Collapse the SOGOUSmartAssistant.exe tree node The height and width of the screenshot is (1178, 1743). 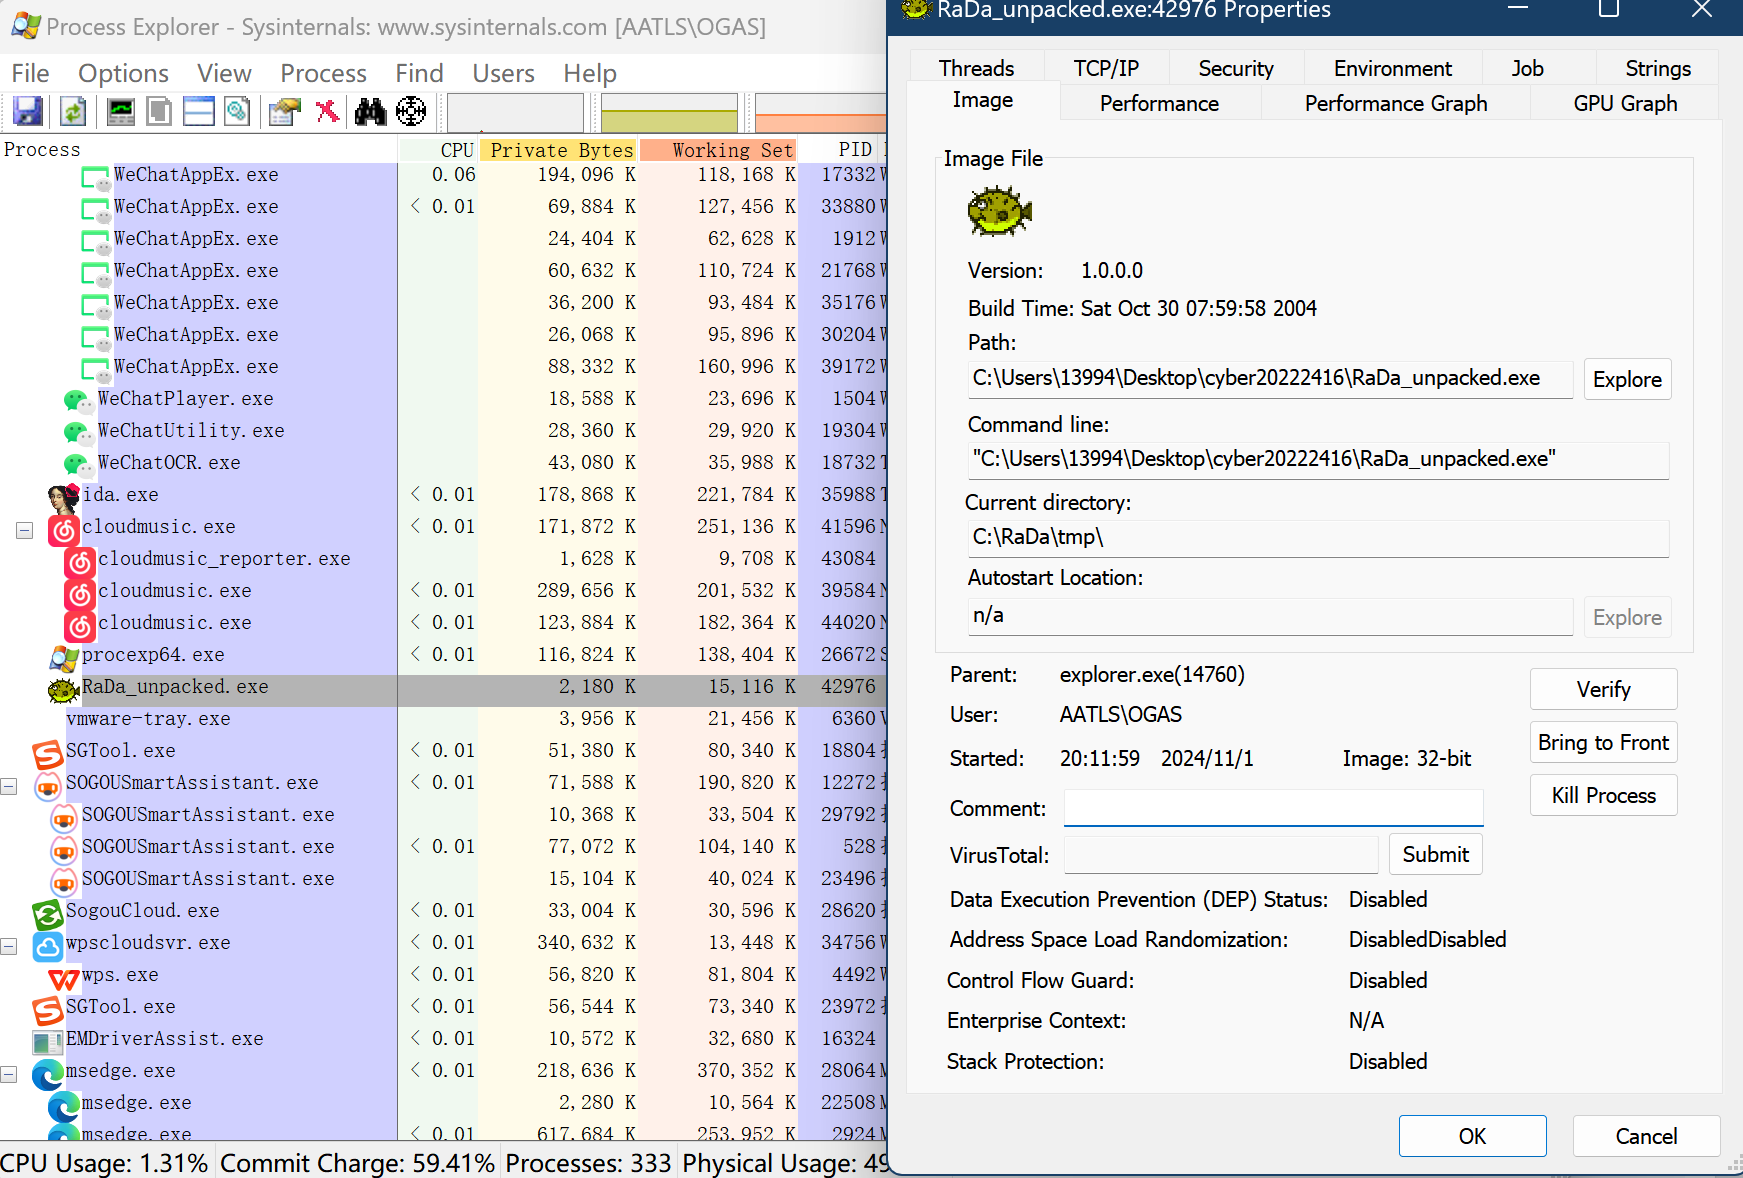pos(9,786)
